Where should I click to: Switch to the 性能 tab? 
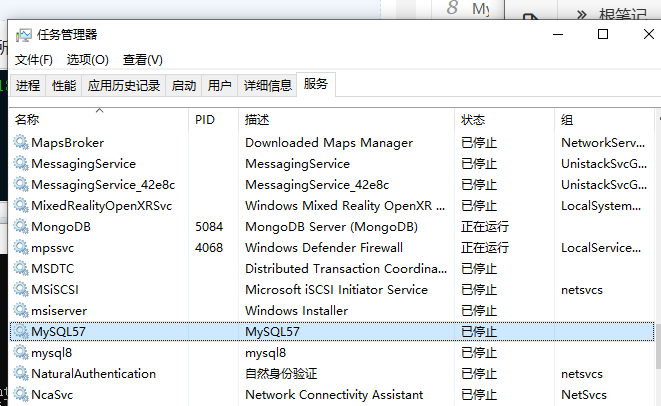[x=64, y=86]
